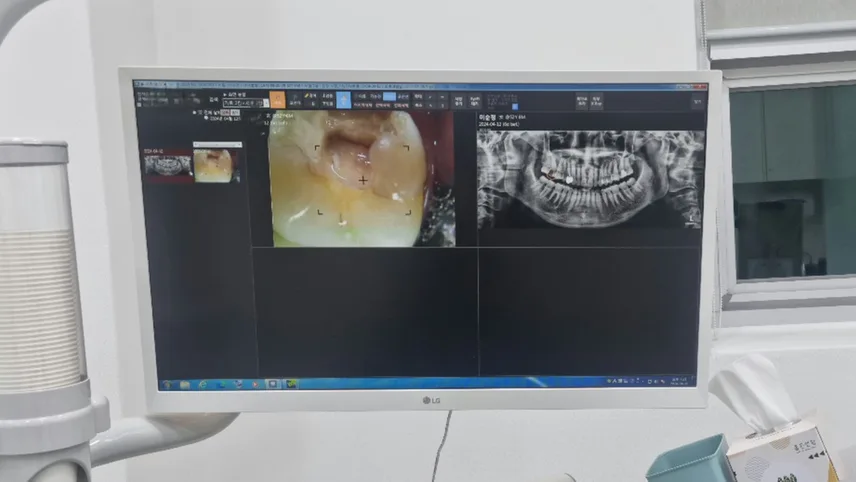
Task: Click the 2024-04-12 label above panoramic X-ray
Action: click(498, 124)
